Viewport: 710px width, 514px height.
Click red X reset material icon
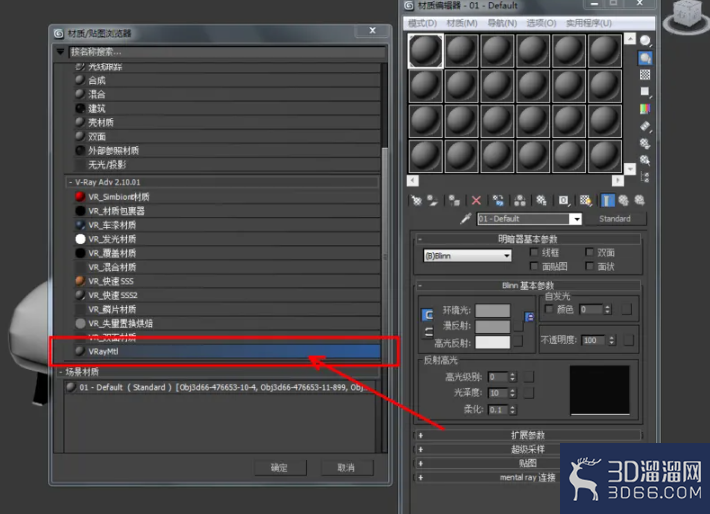(476, 201)
